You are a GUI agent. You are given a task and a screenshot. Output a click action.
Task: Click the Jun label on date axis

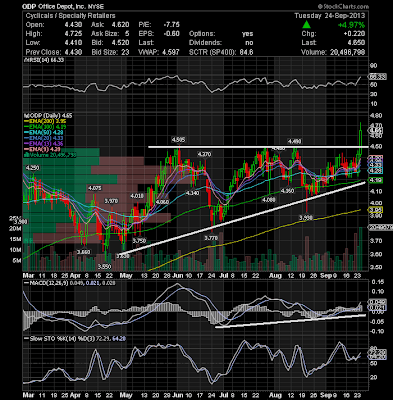[x=178, y=276]
